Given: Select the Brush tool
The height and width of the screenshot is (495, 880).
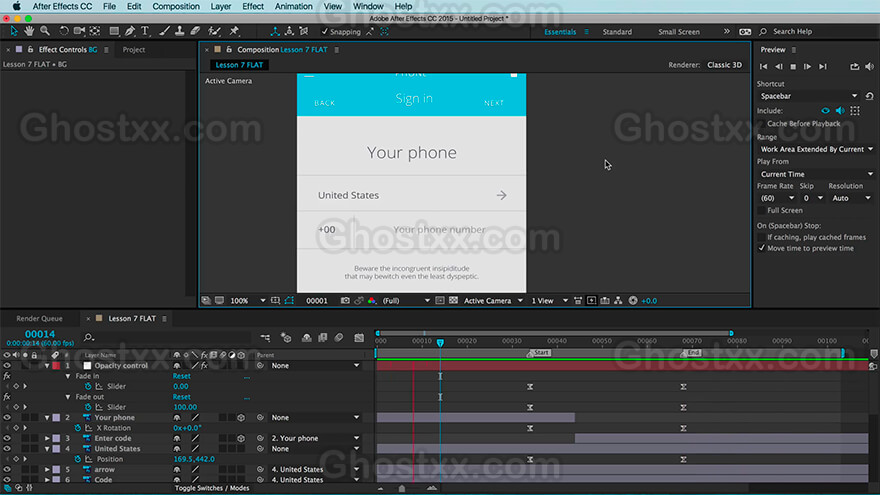Looking at the screenshot, I should pos(164,31).
